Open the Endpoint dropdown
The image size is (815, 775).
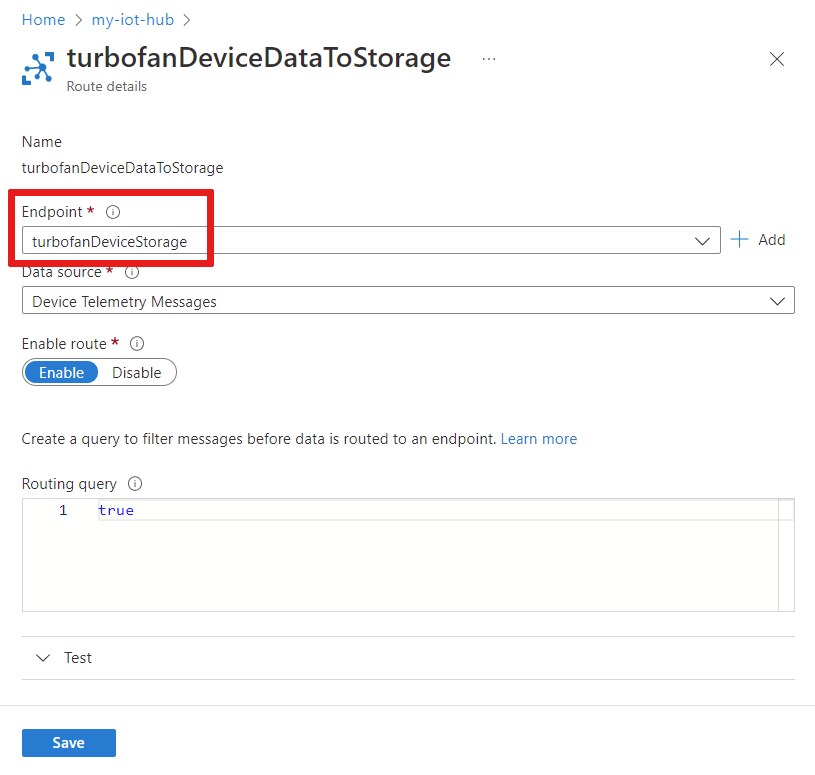coord(703,240)
